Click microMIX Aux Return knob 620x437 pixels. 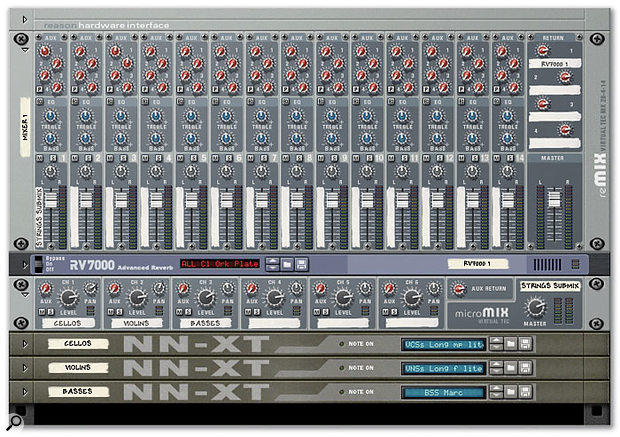click(459, 289)
